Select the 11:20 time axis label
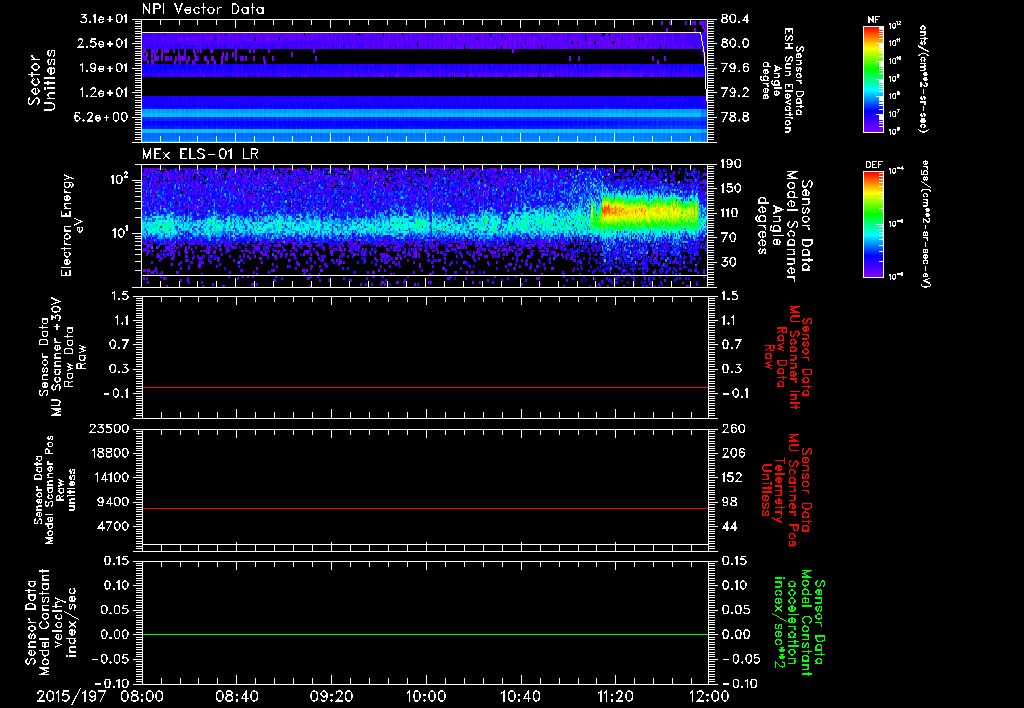This screenshot has width=1024, height=708. (x=615, y=695)
